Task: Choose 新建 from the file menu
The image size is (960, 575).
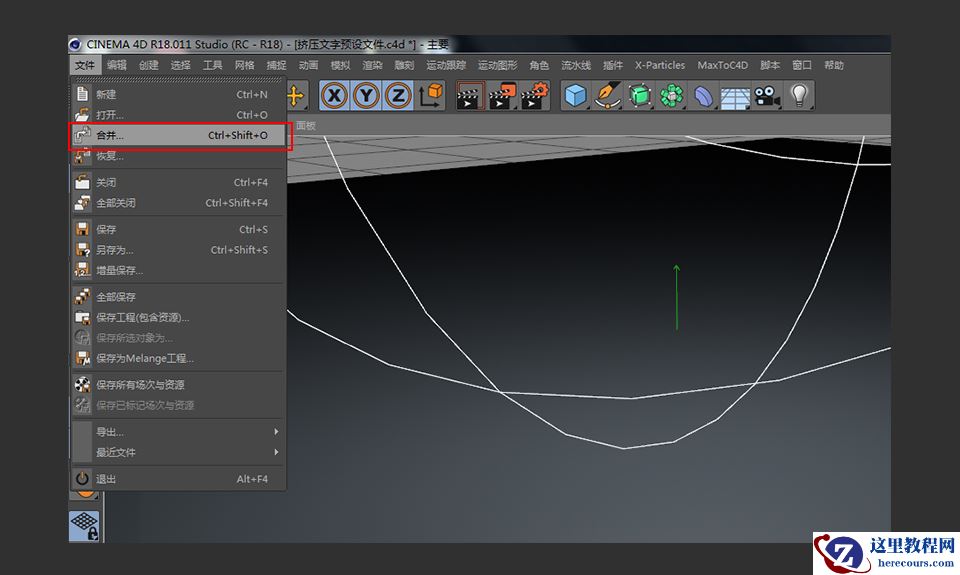Action: point(179,94)
